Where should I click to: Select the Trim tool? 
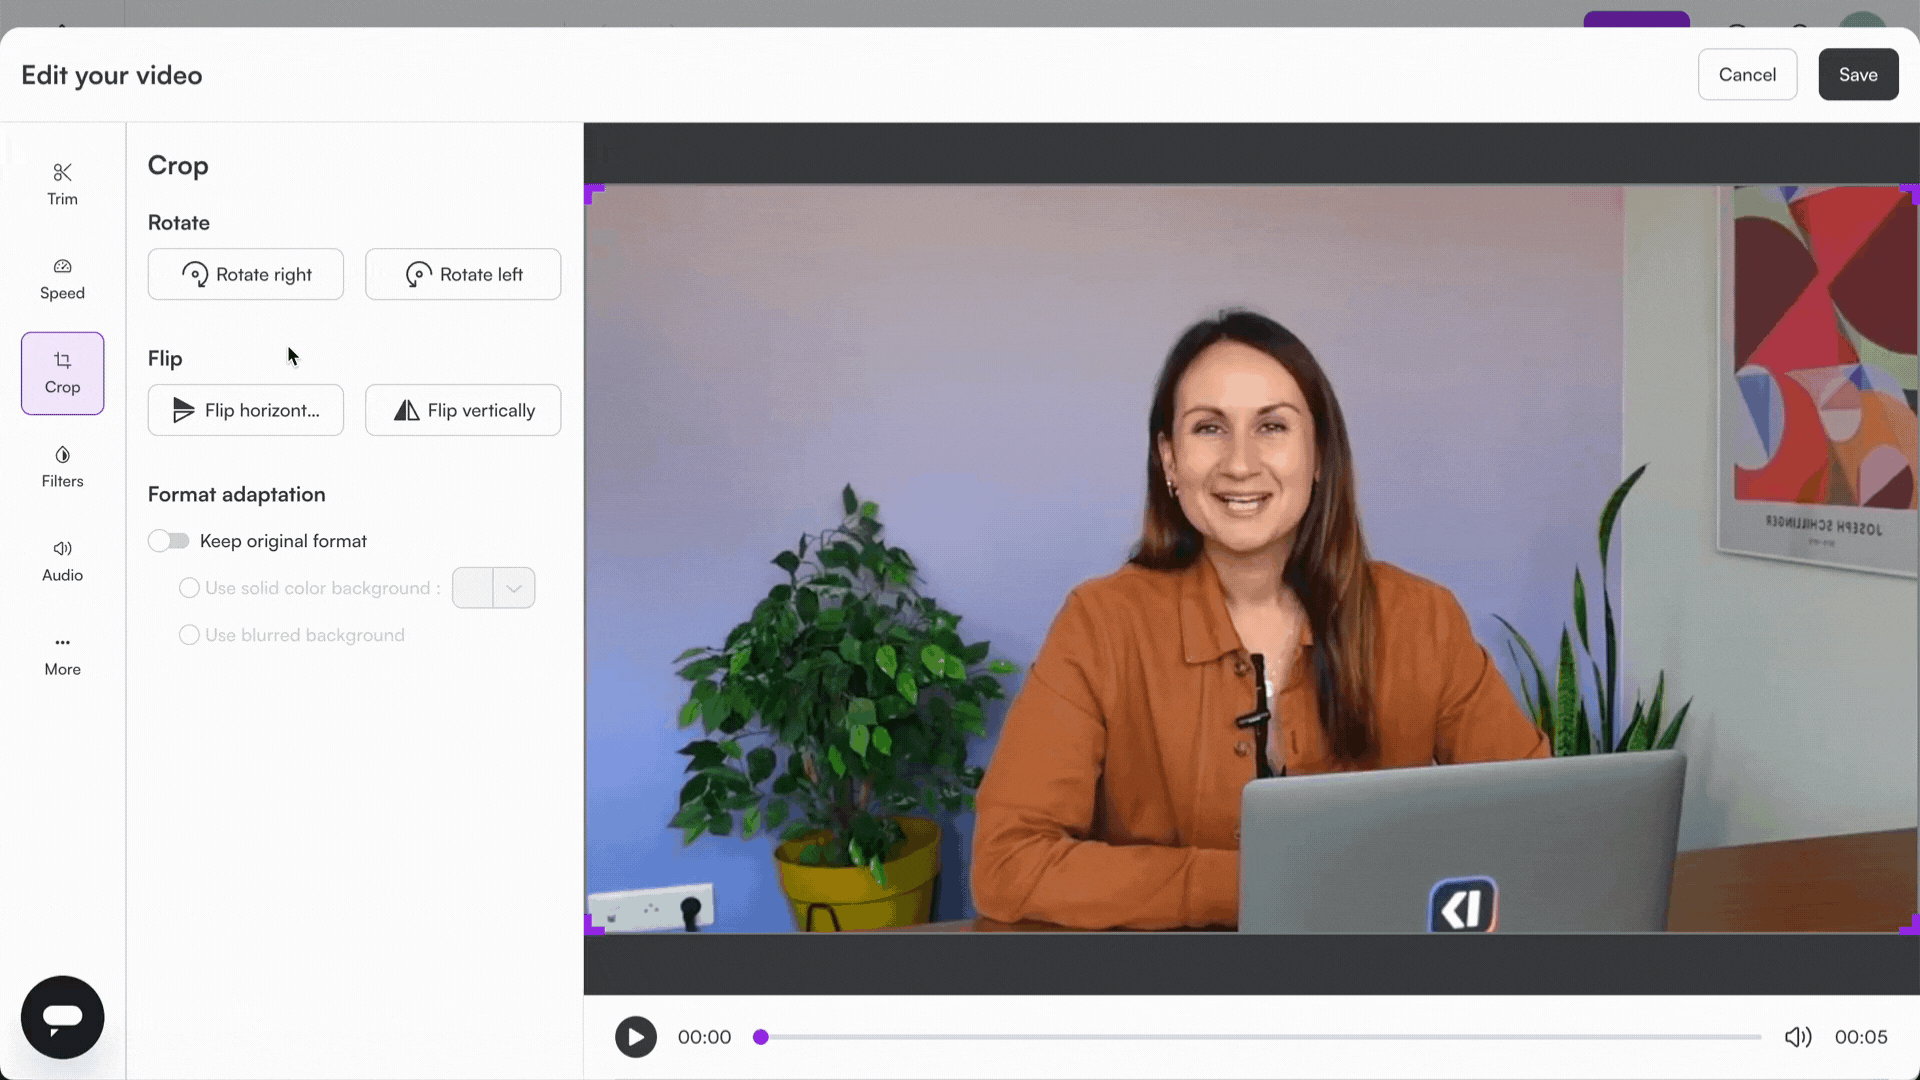(61, 184)
